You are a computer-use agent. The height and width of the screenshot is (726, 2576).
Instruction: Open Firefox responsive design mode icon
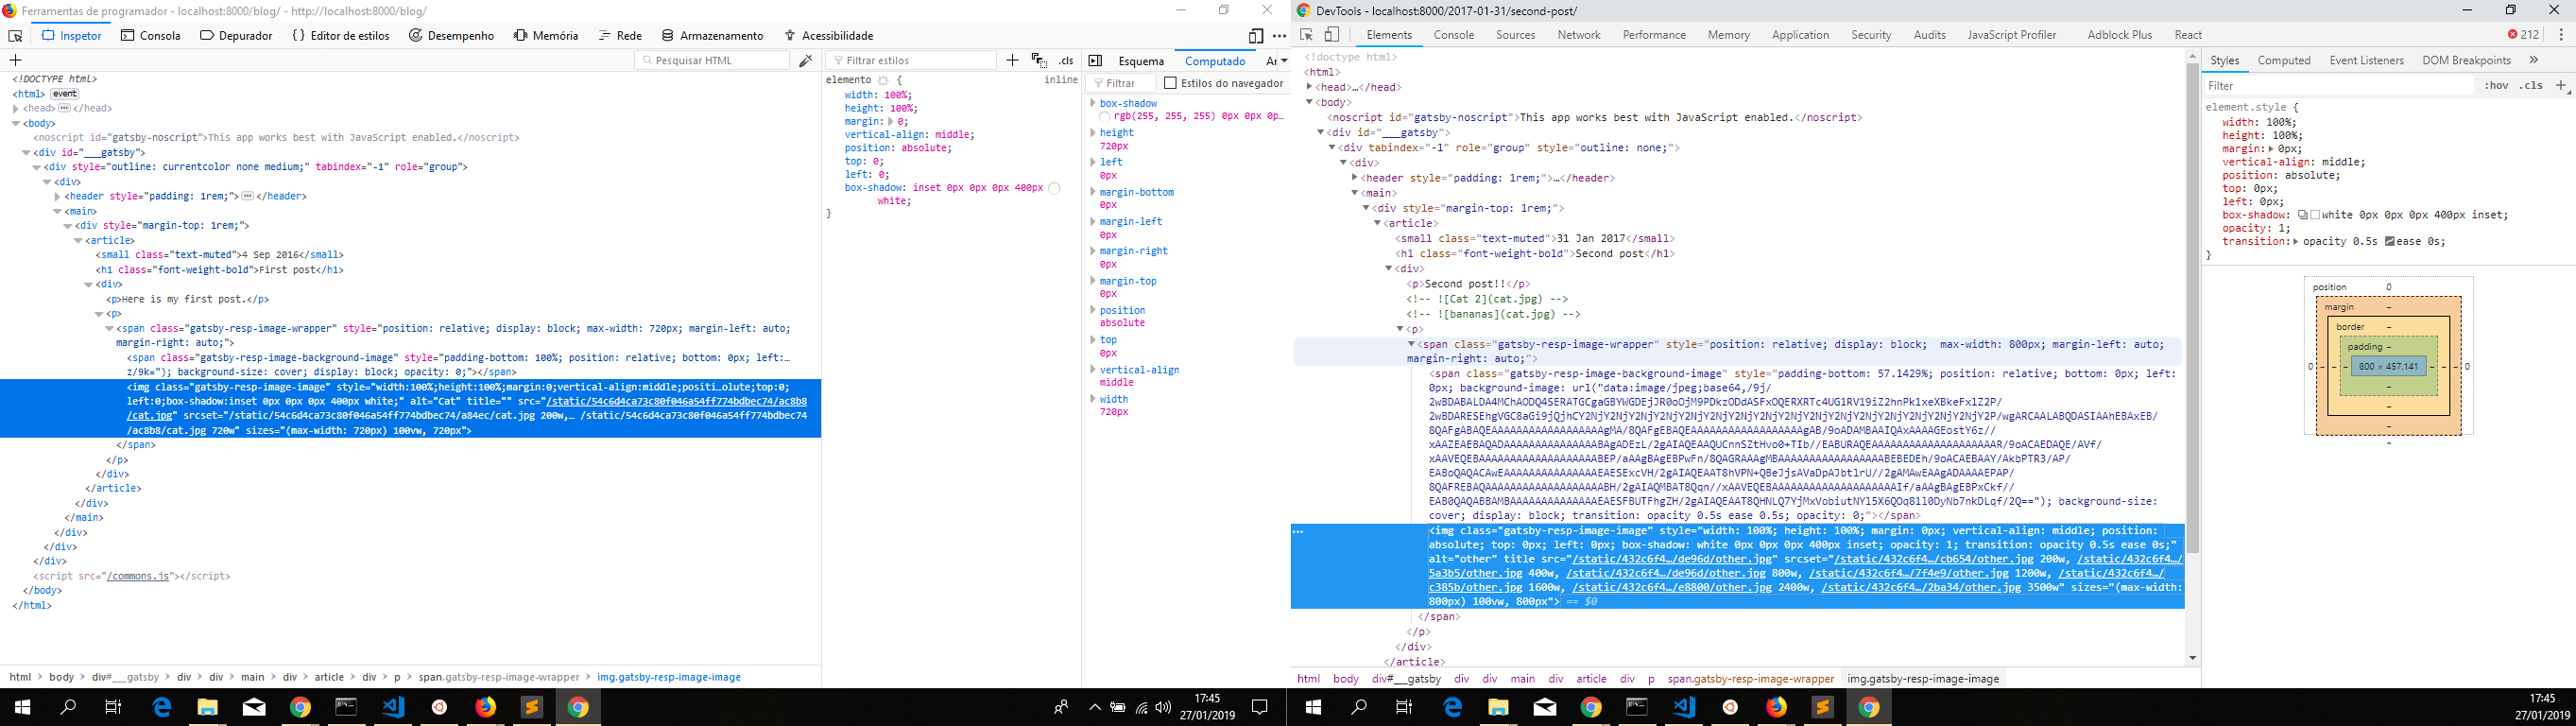point(1256,36)
